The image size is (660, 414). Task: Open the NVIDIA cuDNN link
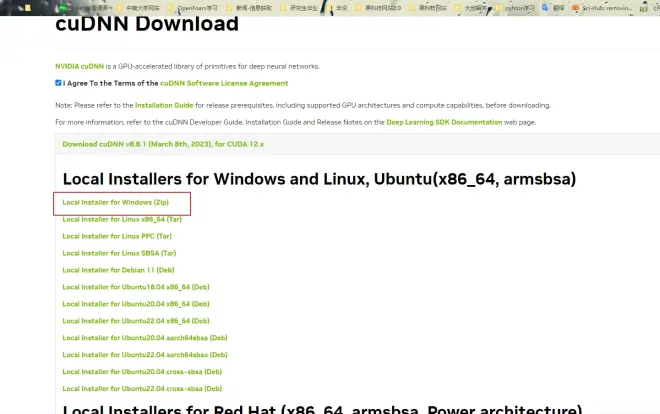coord(80,66)
